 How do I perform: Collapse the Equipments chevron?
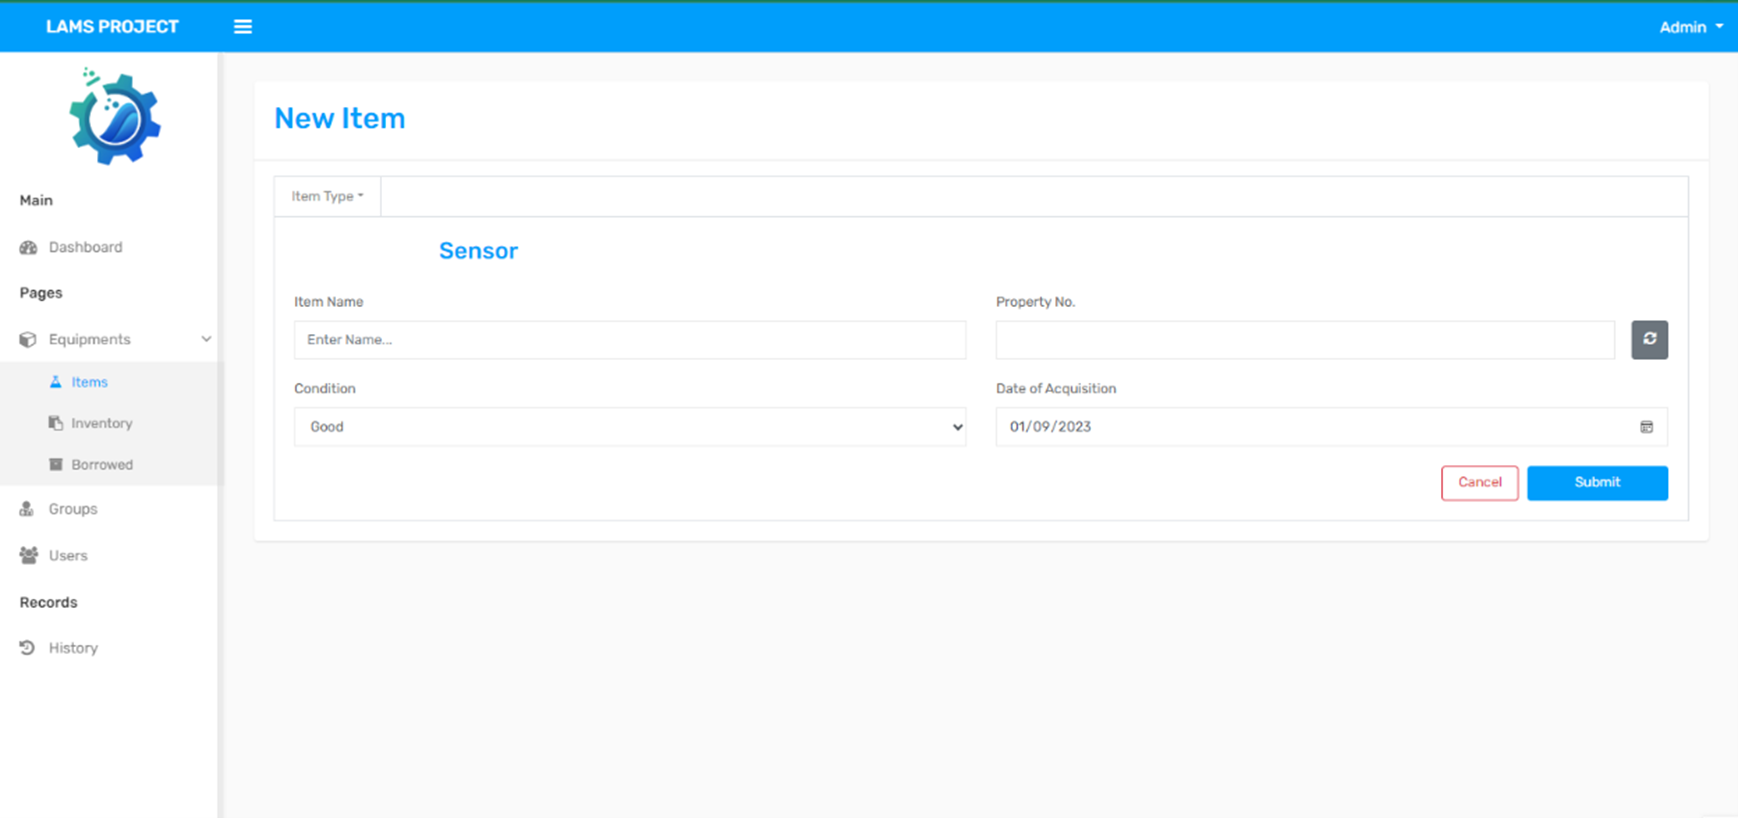pyautogui.click(x=206, y=339)
